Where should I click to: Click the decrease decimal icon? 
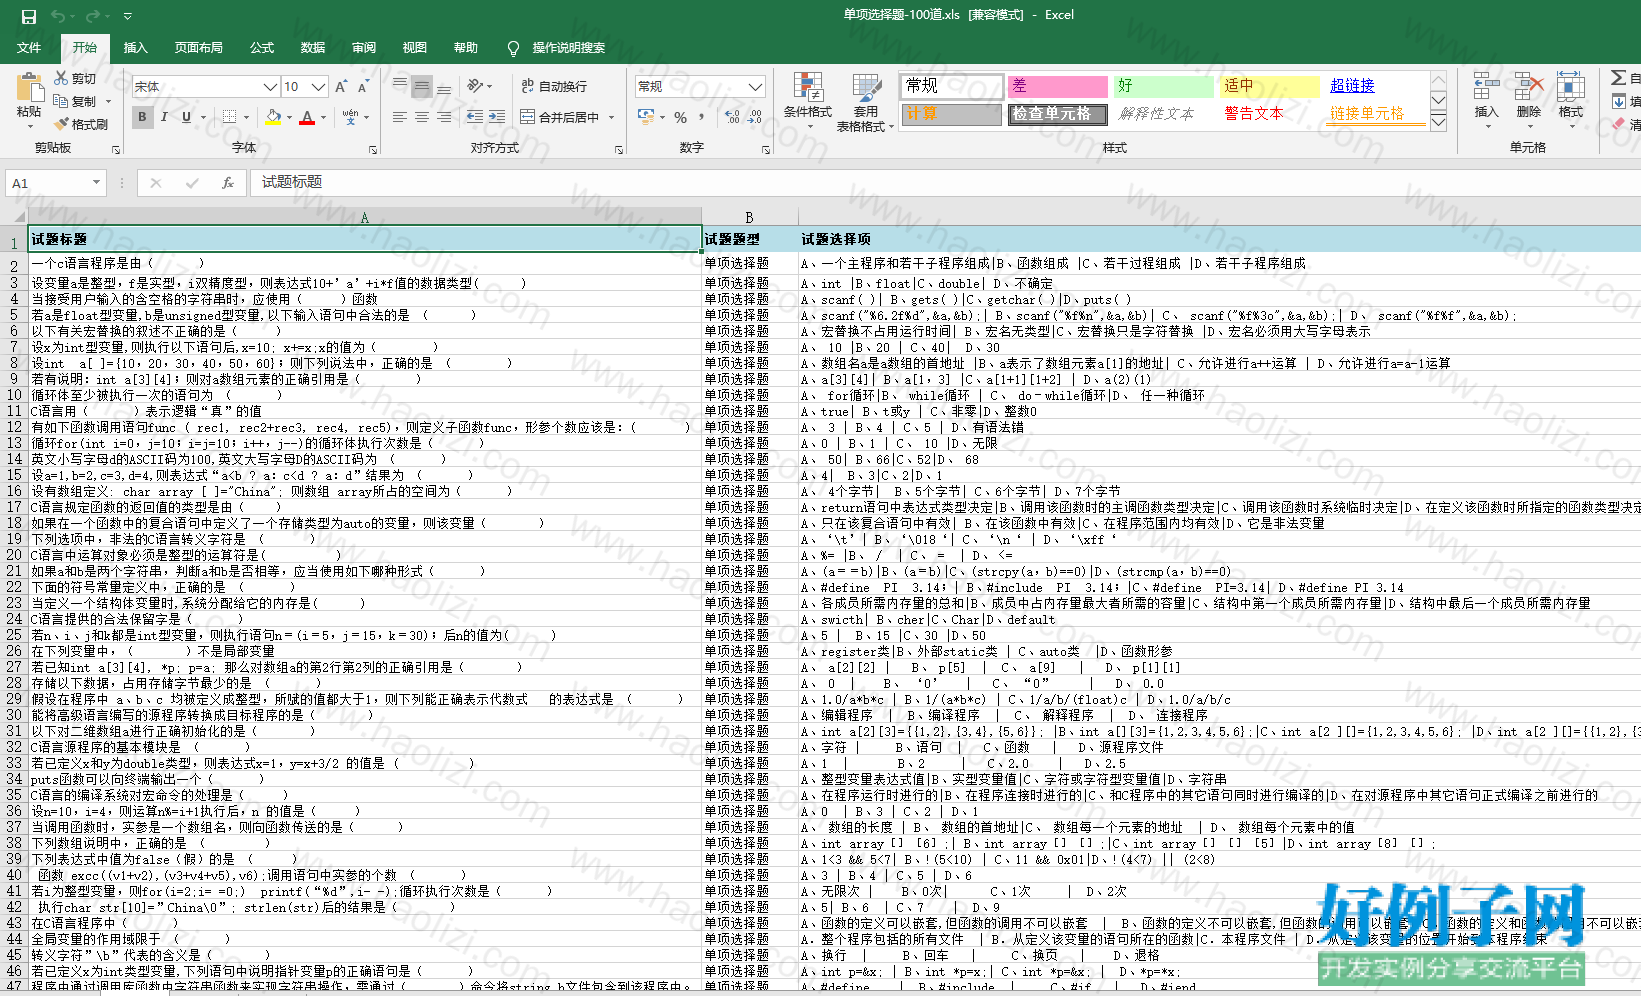click(x=756, y=117)
